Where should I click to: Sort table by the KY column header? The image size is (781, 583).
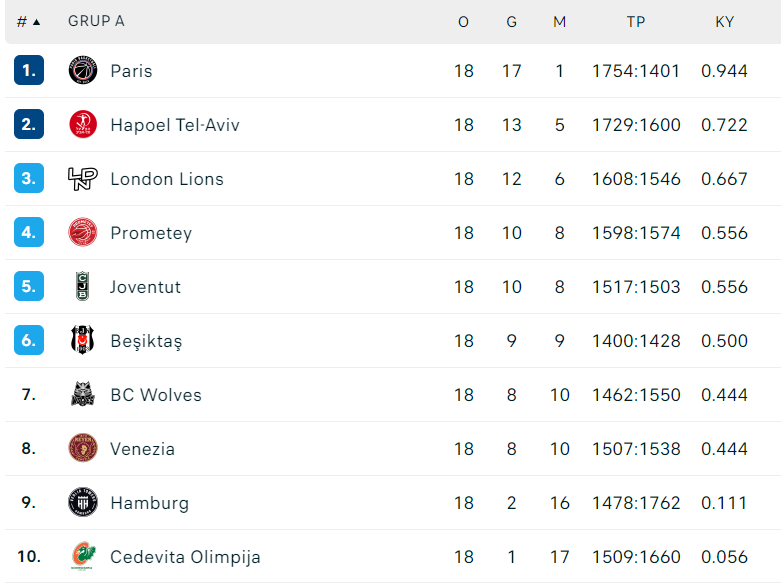pyautogui.click(x=724, y=22)
